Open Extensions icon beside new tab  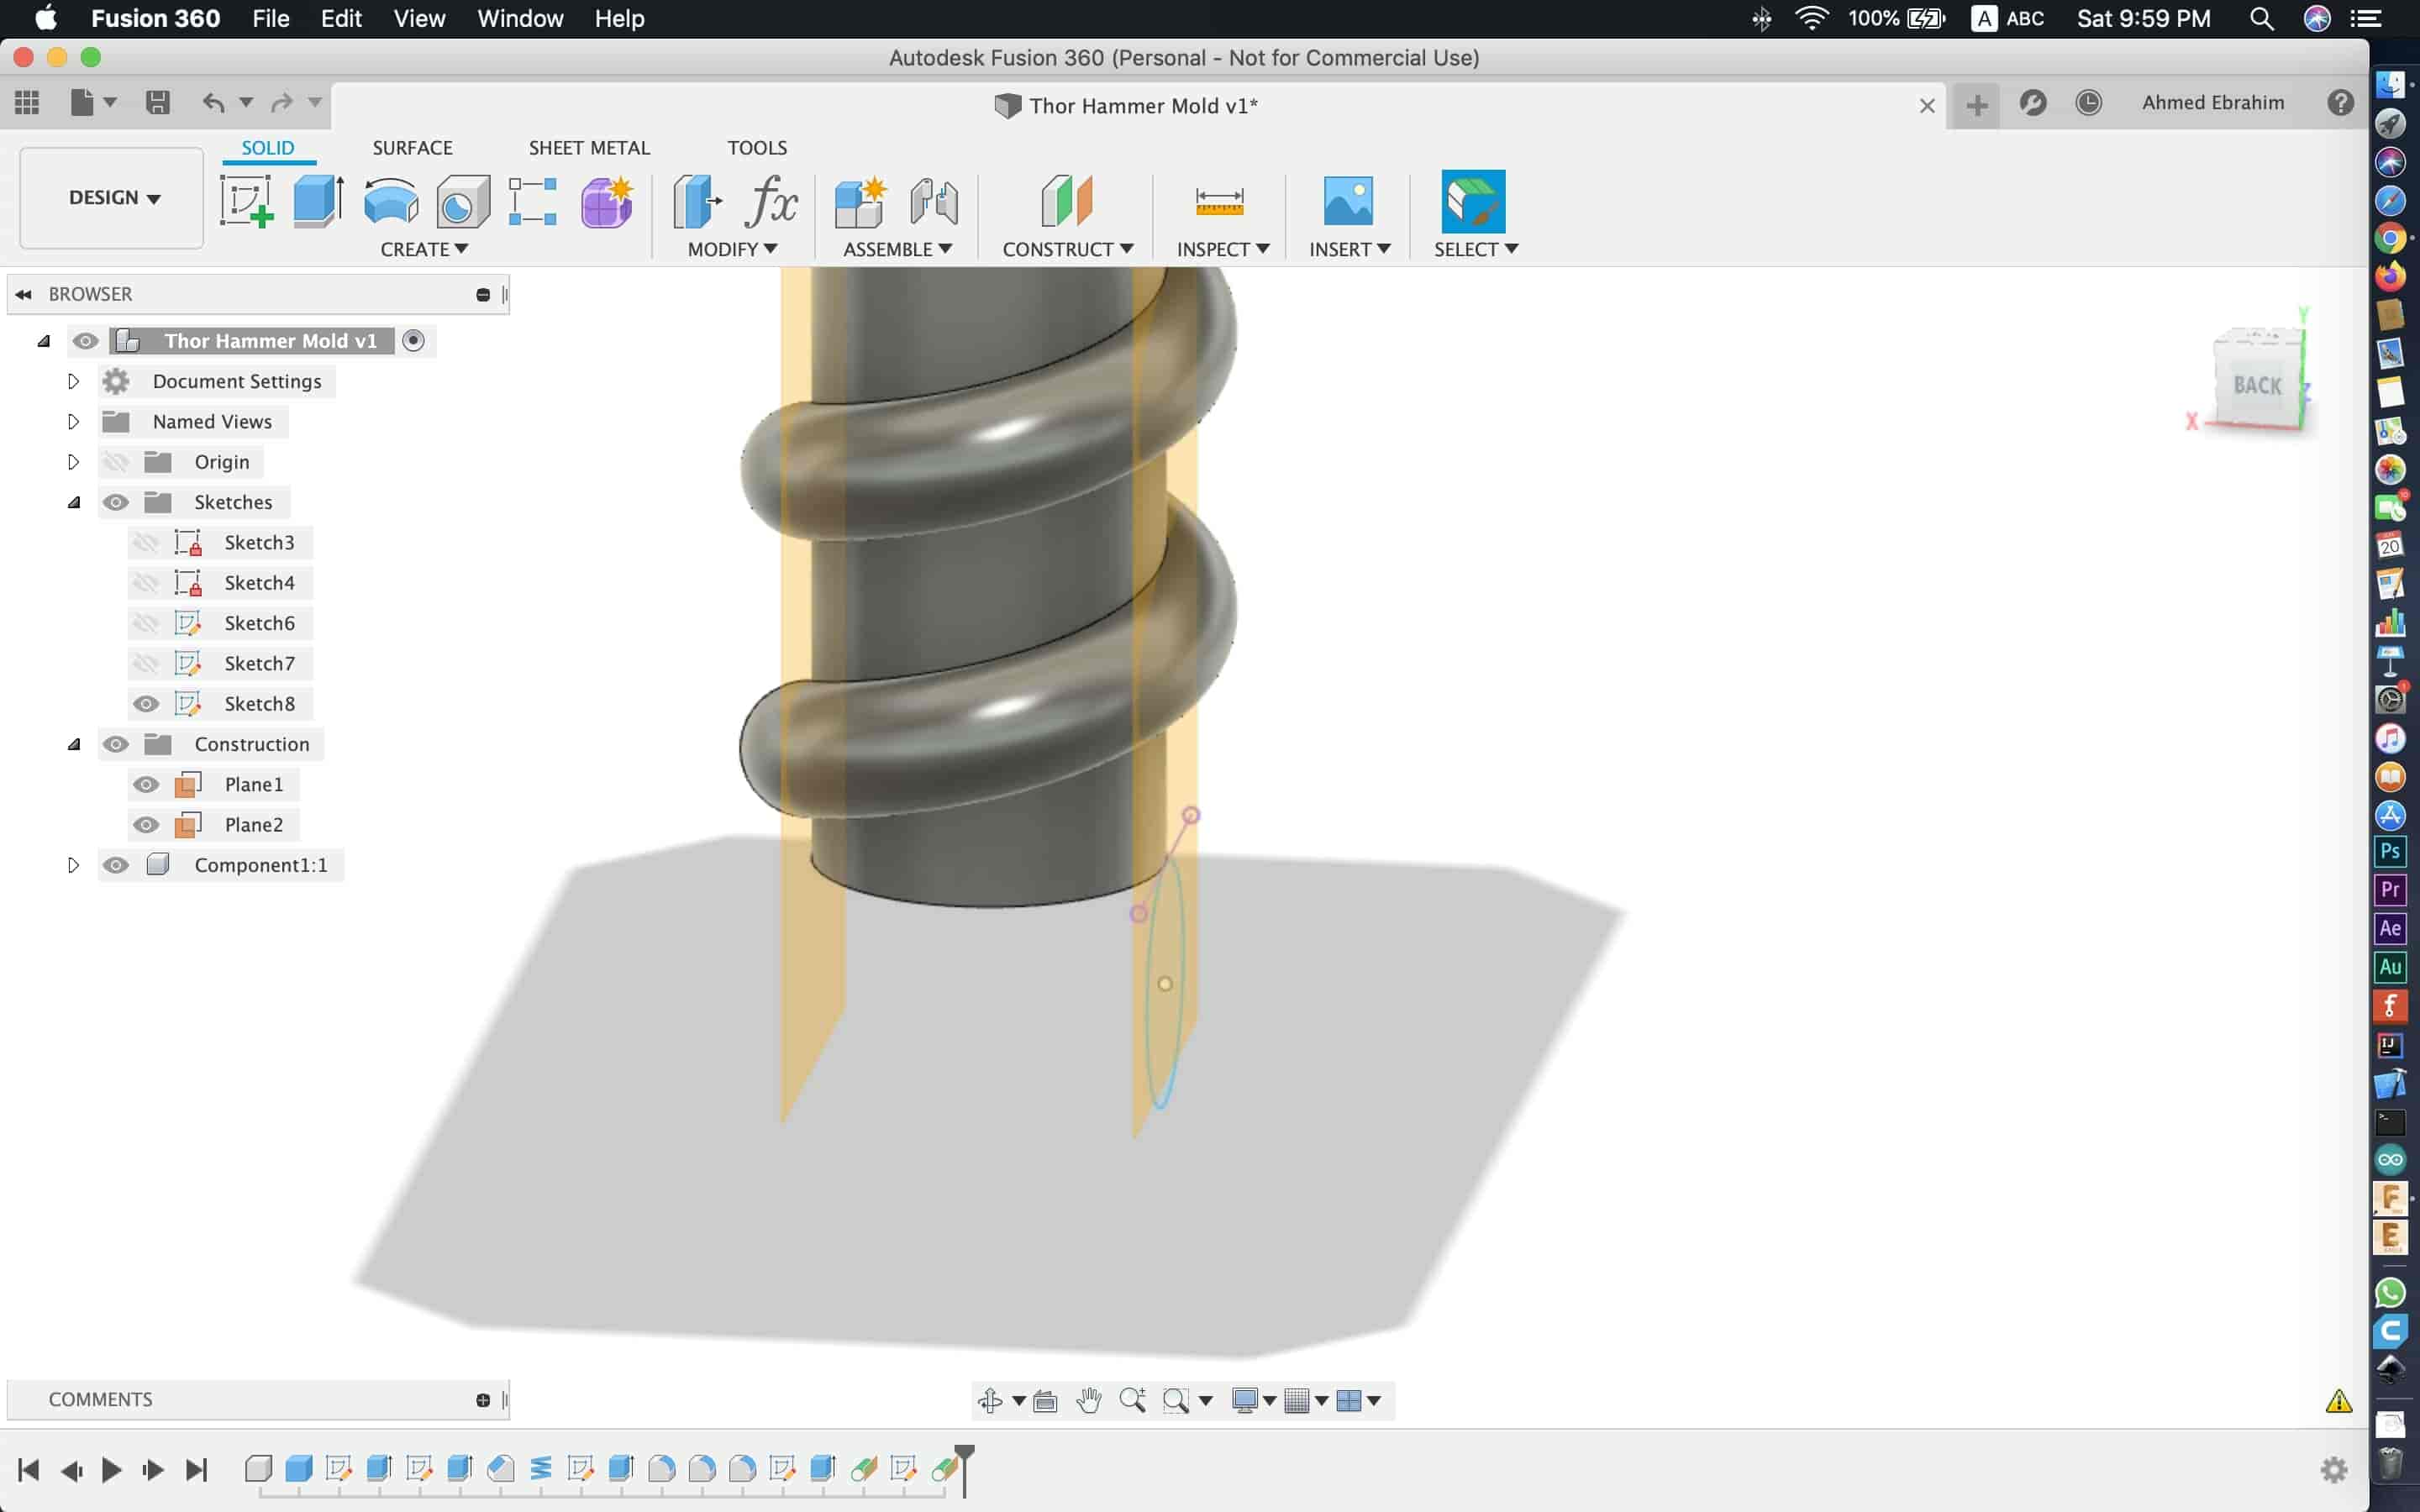pos(2033,103)
